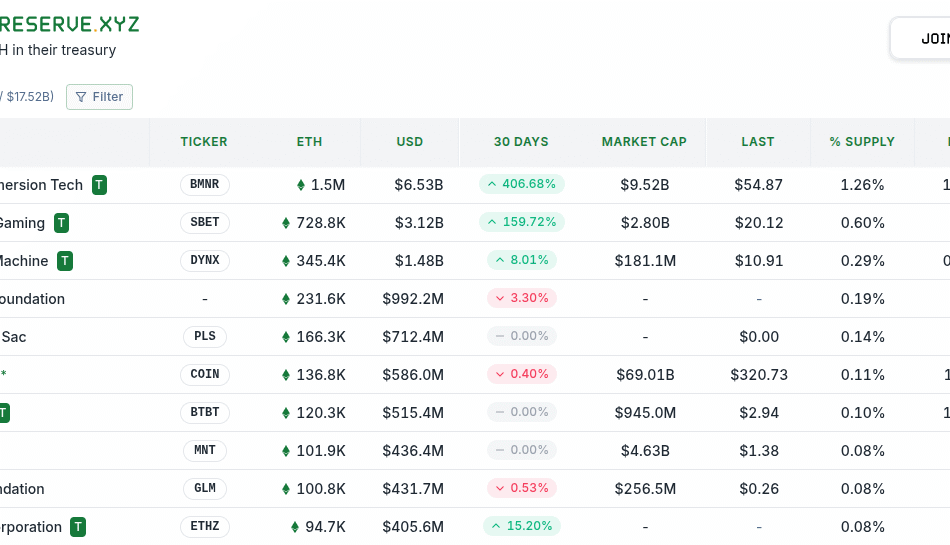Click the red 0.40% change pill
Viewport: 950px width, 545px height.
522,374
